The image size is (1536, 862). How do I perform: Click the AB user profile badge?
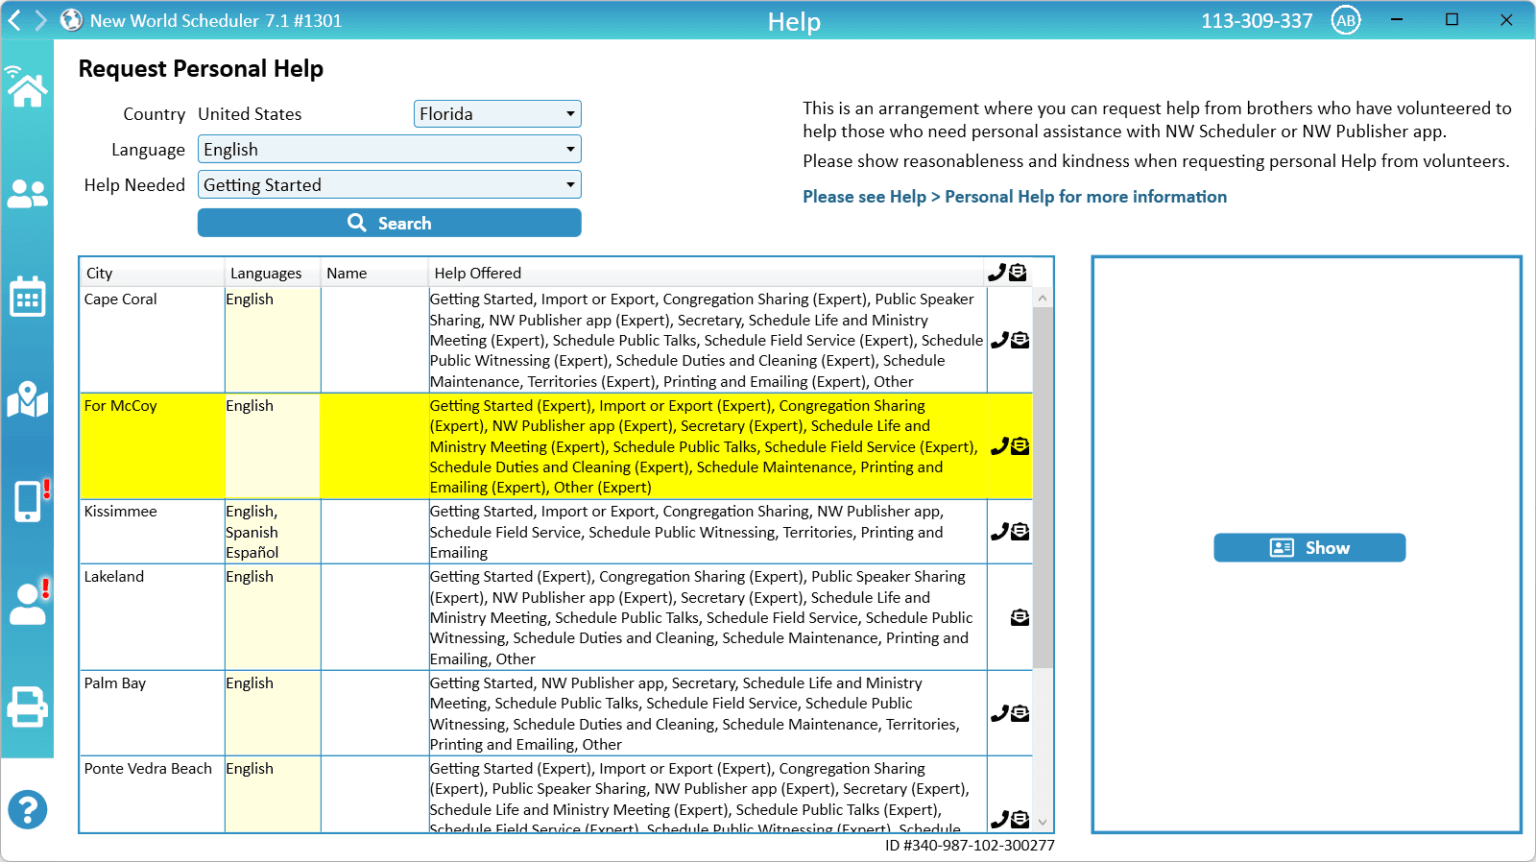1346,21
